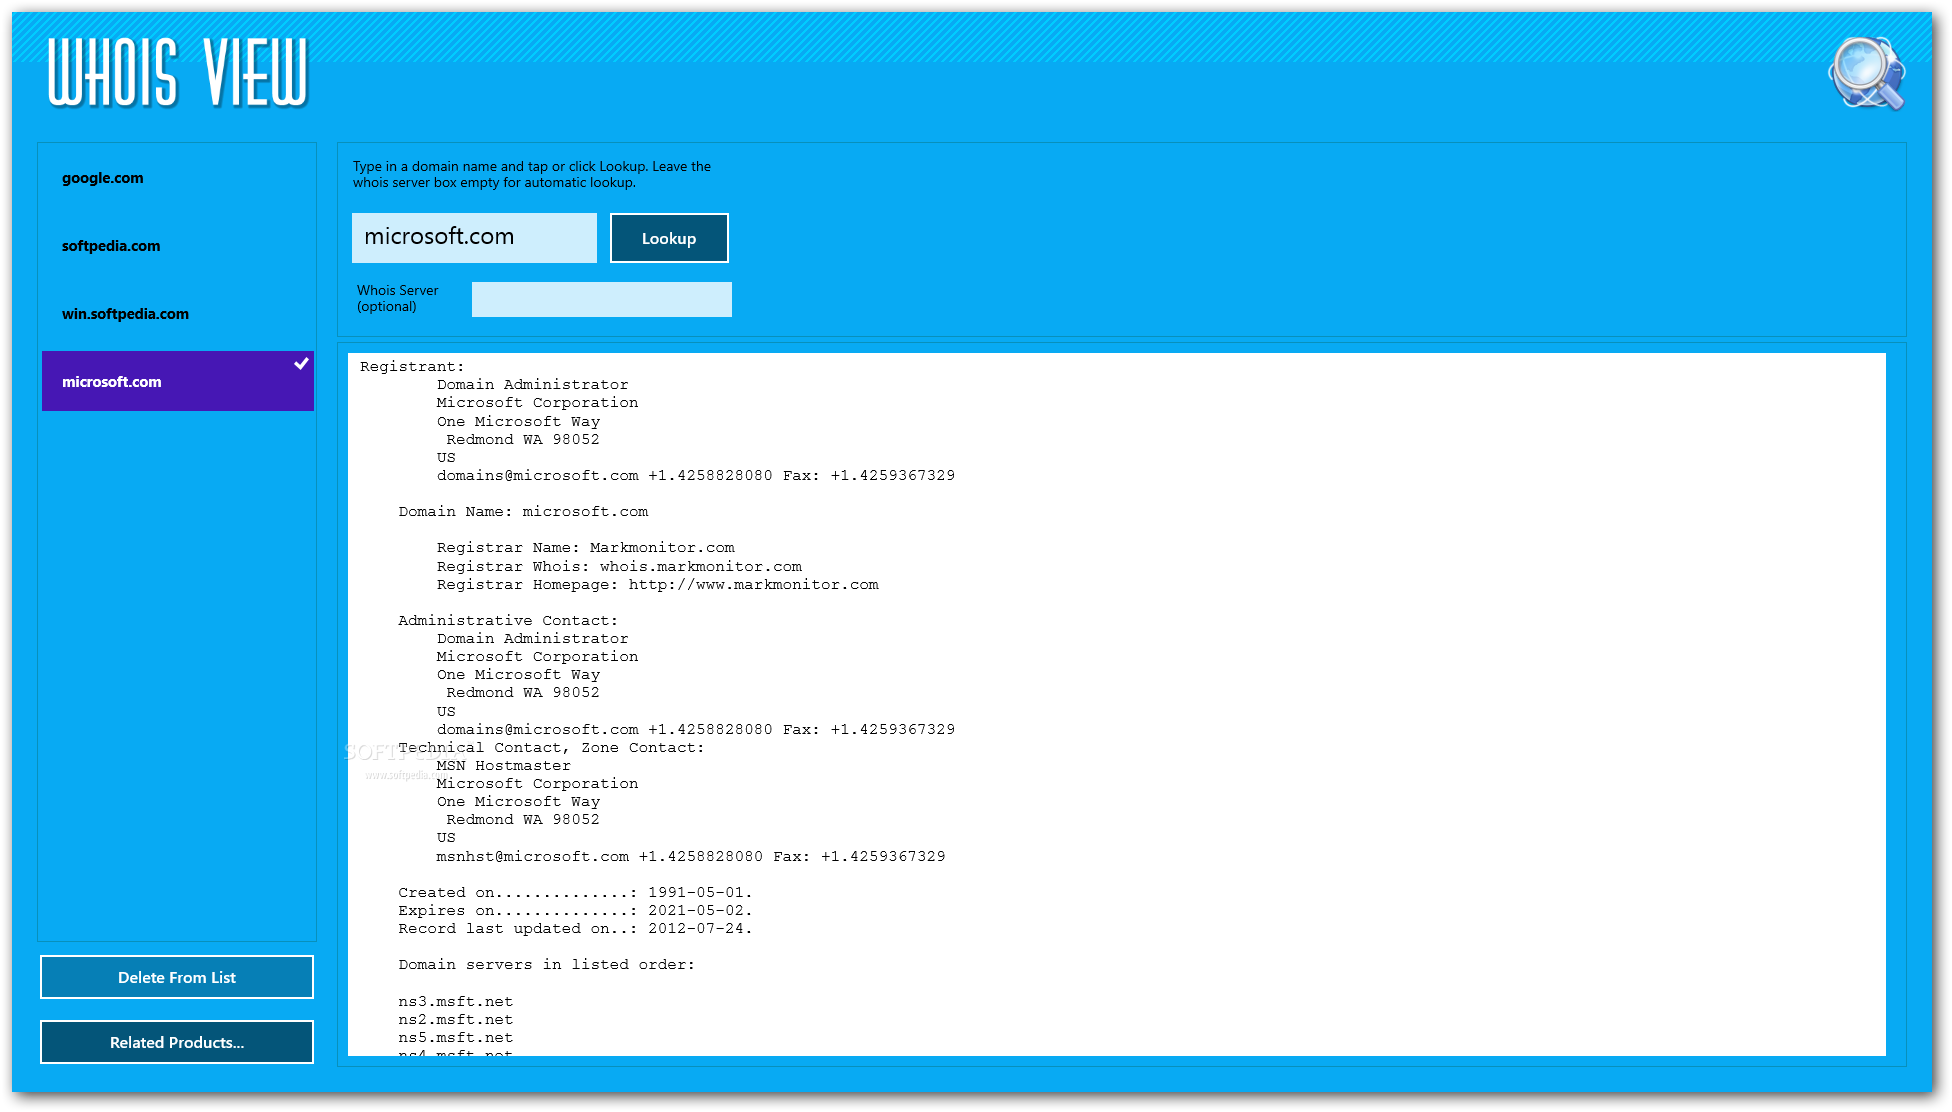
Task: Click 'Administrative Contact:' heading text
Action: click(x=508, y=621)
